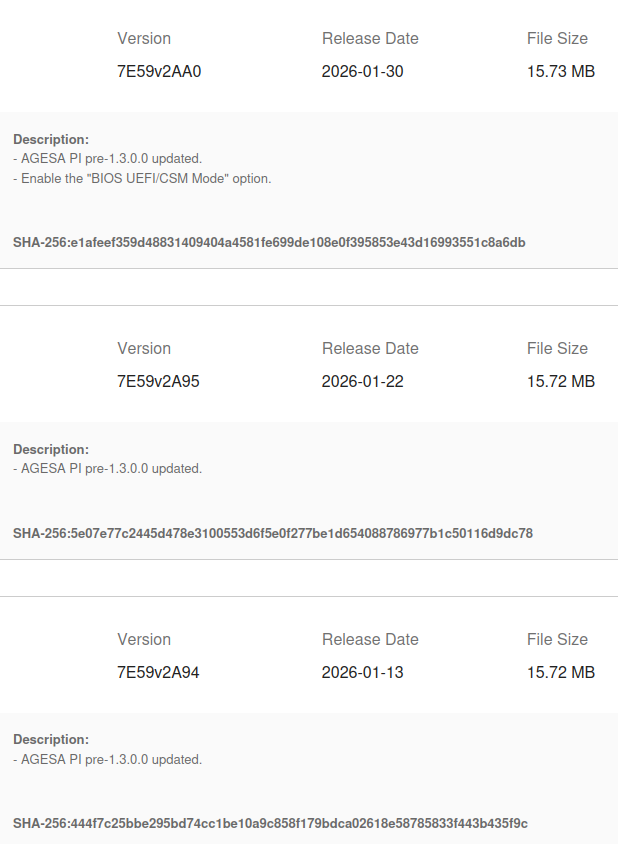
Task: Click version number 7E59v2A94
Action: [158, 672]
